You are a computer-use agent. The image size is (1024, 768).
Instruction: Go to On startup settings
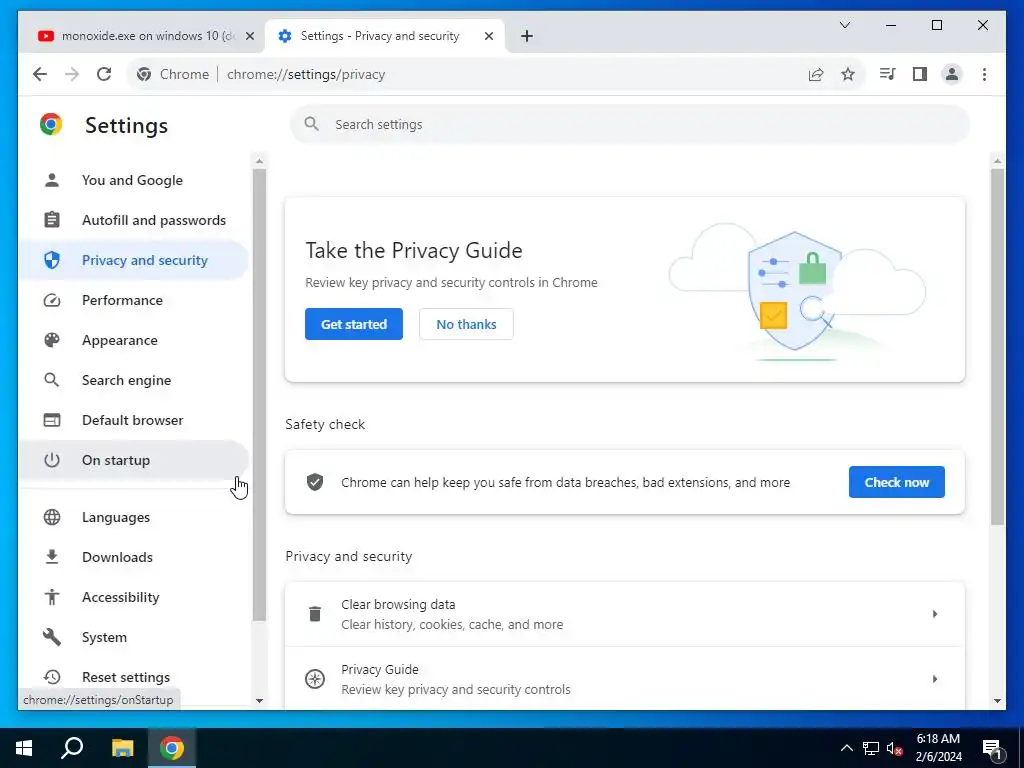tap(133, 460)
